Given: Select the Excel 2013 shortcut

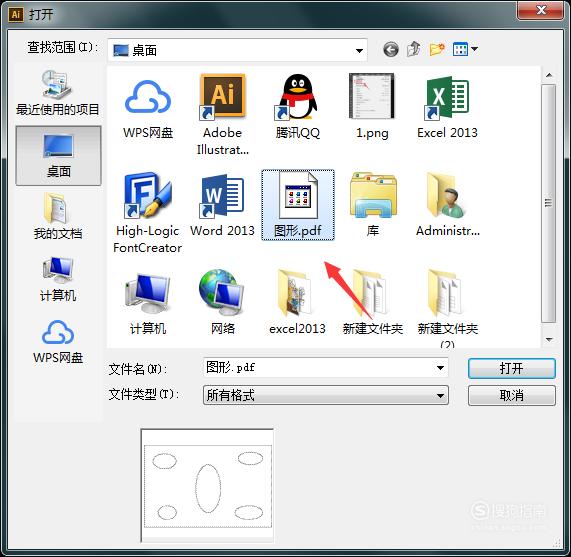Looking at the screenshot, I should point(447,106).
